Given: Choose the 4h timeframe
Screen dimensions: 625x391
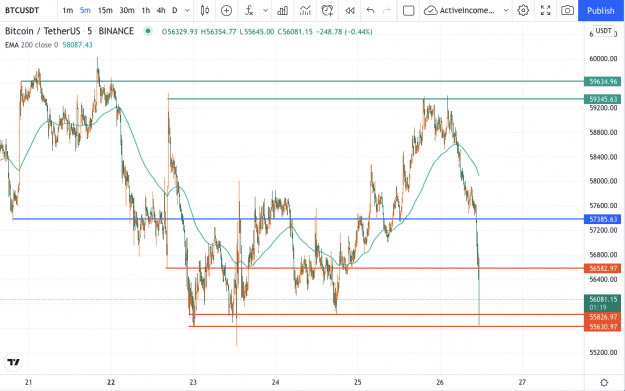Looking at the screenshot, I should pyautogui.click(x=161, y=10).
